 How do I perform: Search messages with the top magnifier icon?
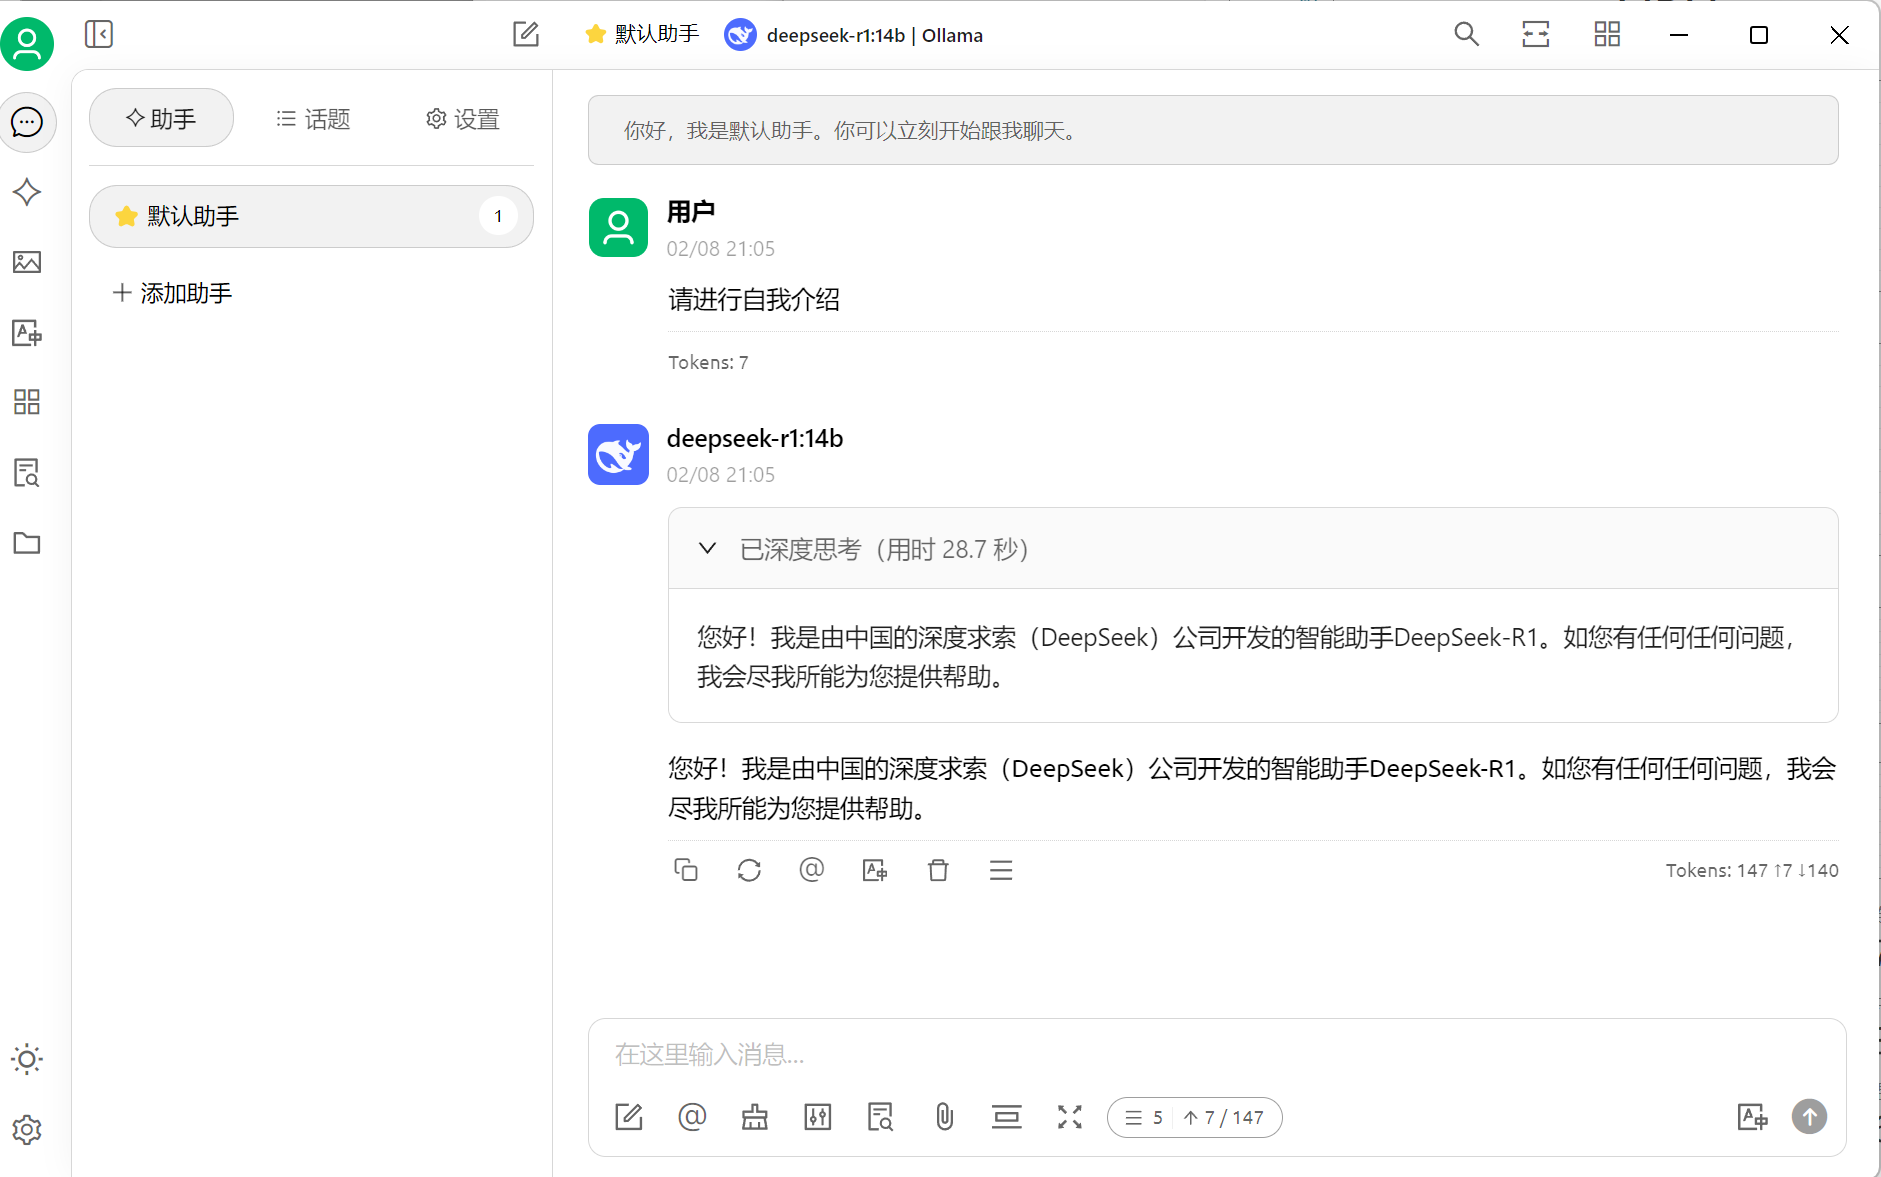click(1466, 34)
